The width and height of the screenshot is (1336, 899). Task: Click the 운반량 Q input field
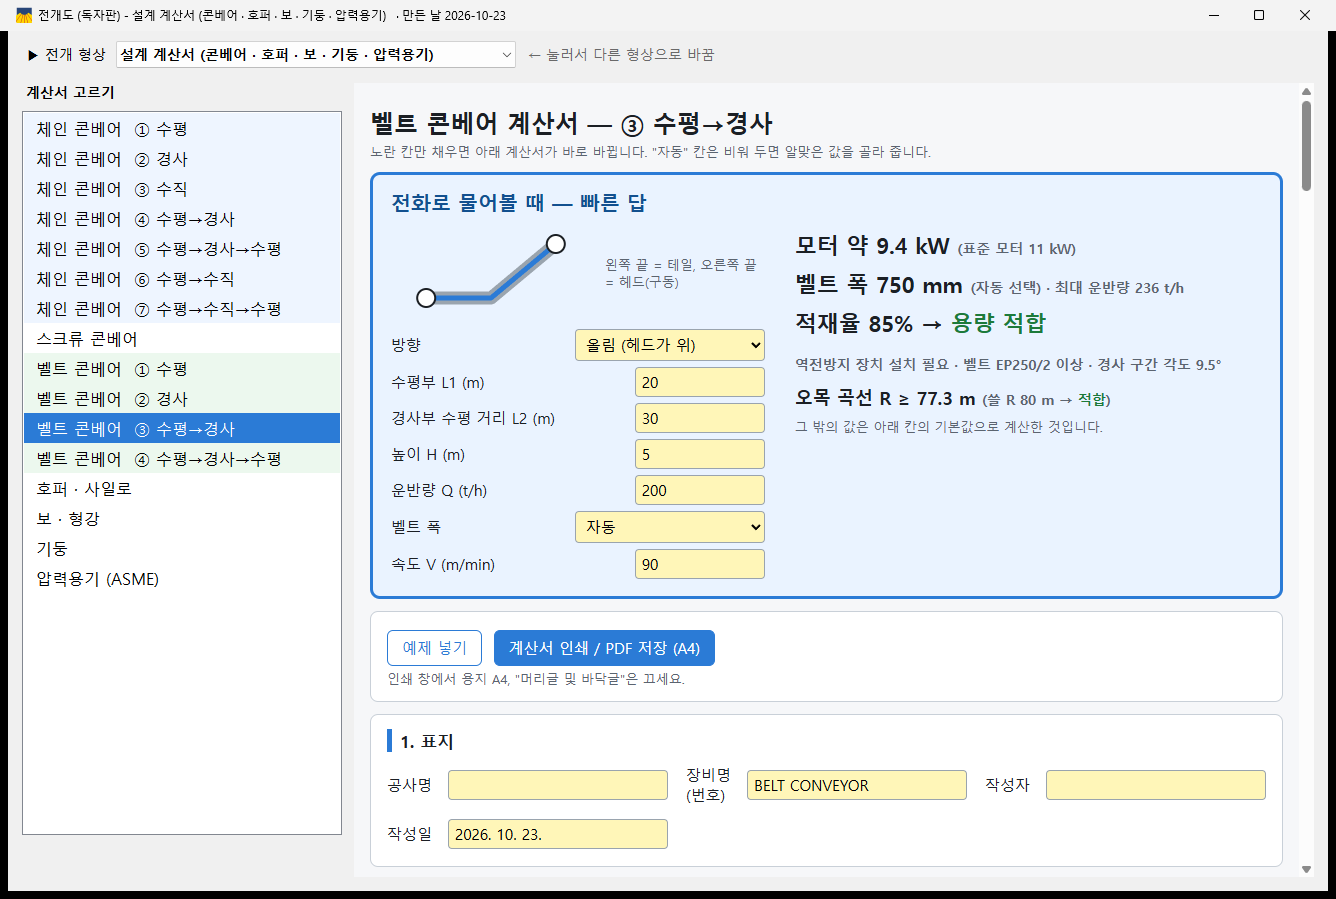pos(700,490)
